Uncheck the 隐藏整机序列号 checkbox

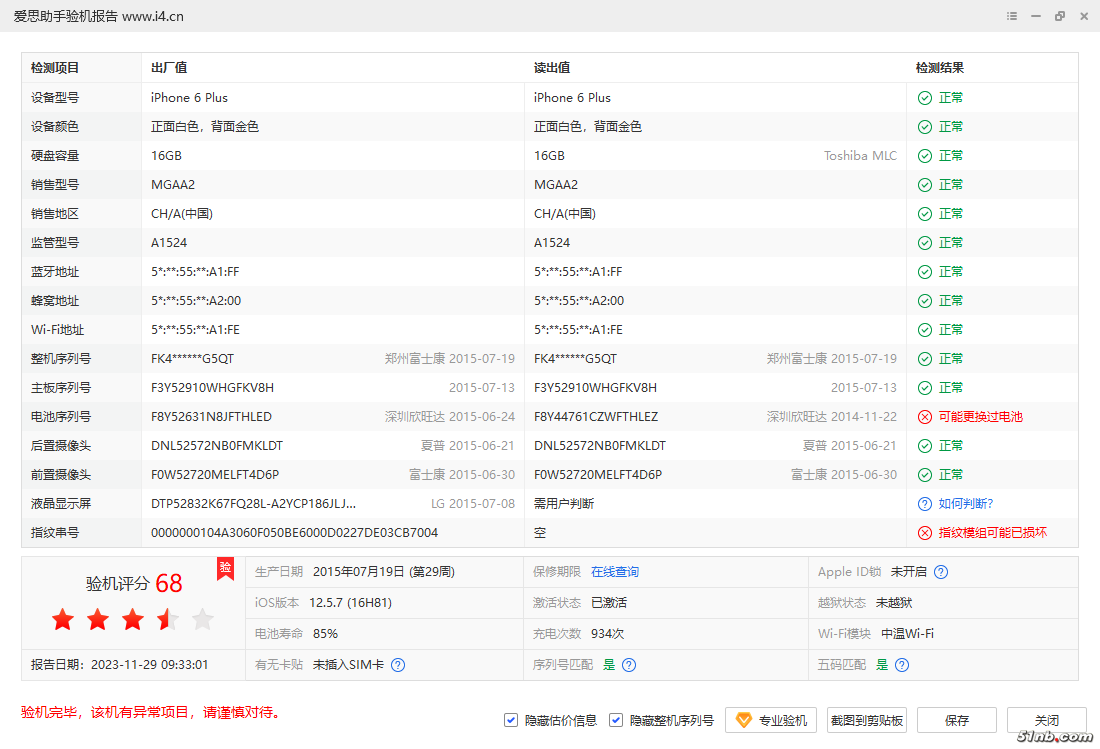(x=616, y=720)
